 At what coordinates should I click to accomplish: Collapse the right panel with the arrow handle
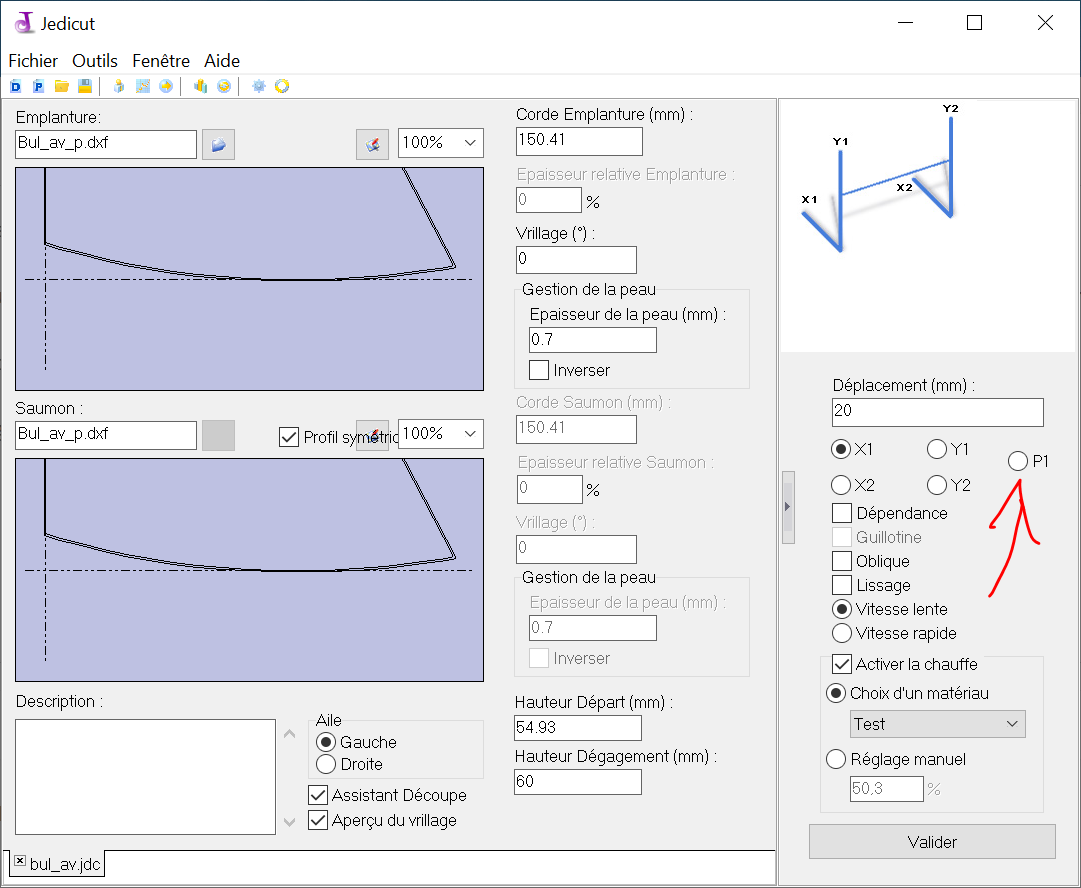[x=787, y=507]
